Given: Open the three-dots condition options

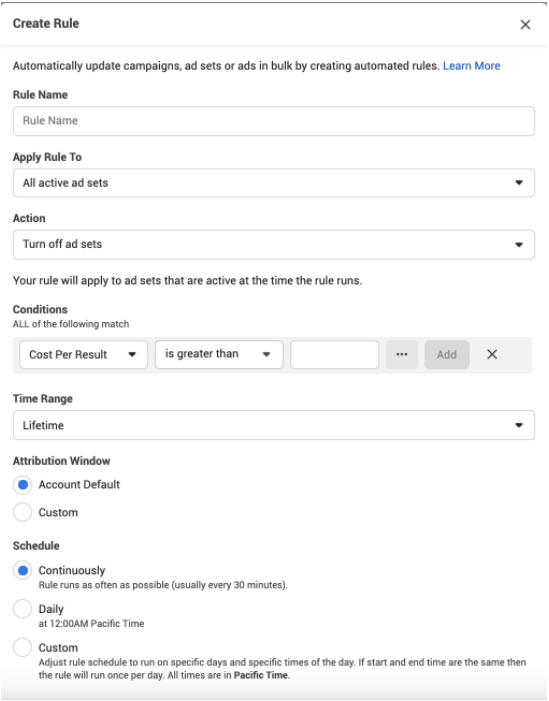Looking at the screenshot, I should 401,355.
